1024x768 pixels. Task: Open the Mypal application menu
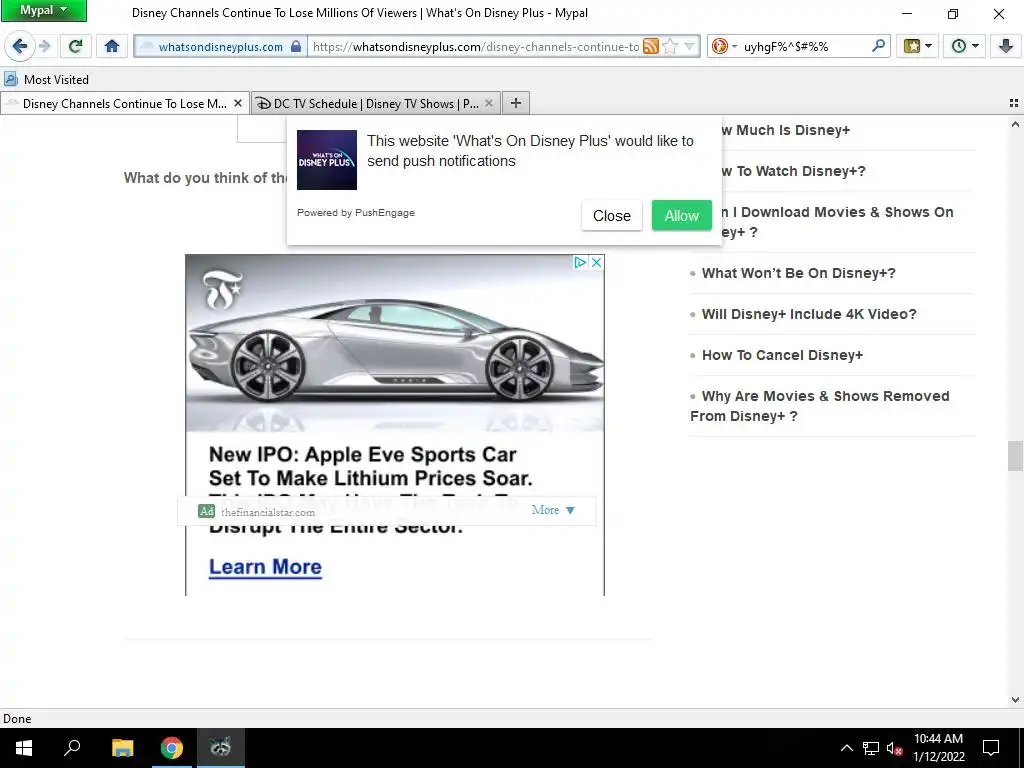tap(44, 10)
